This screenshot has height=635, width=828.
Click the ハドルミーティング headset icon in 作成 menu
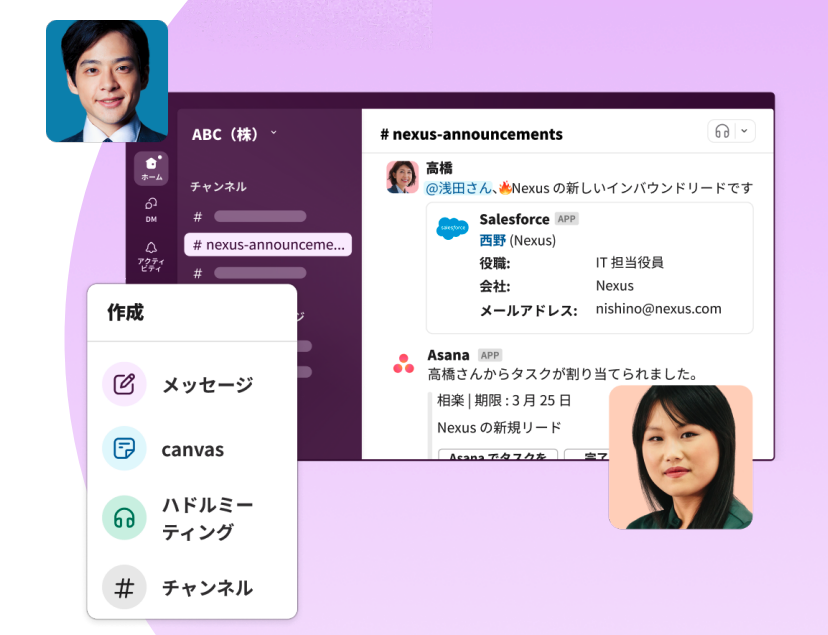point(124,518)
